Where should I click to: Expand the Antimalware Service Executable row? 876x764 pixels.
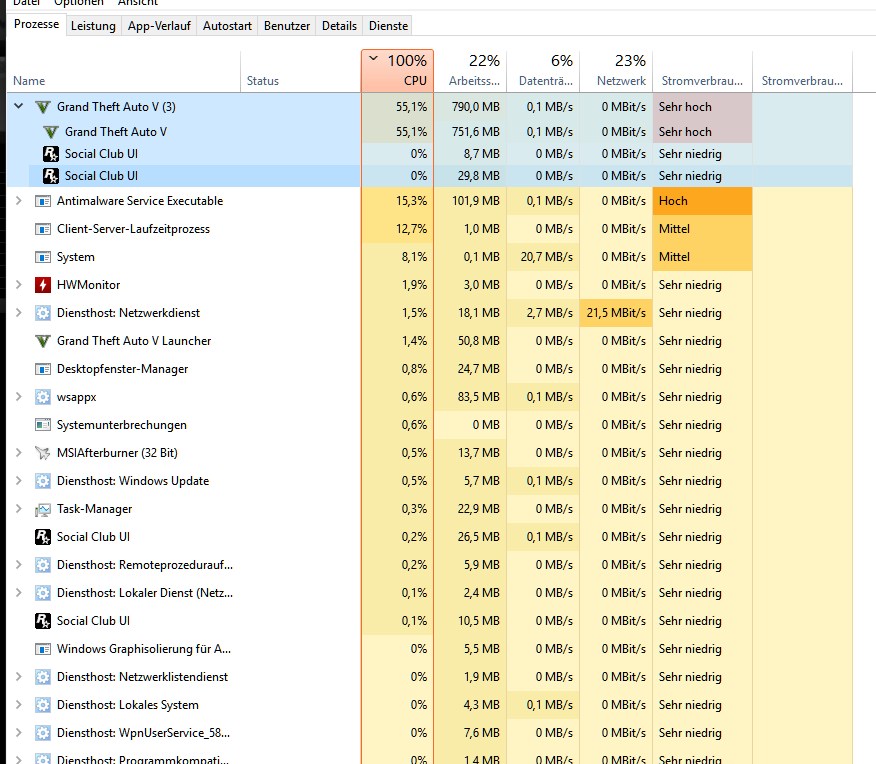[18, 200]
